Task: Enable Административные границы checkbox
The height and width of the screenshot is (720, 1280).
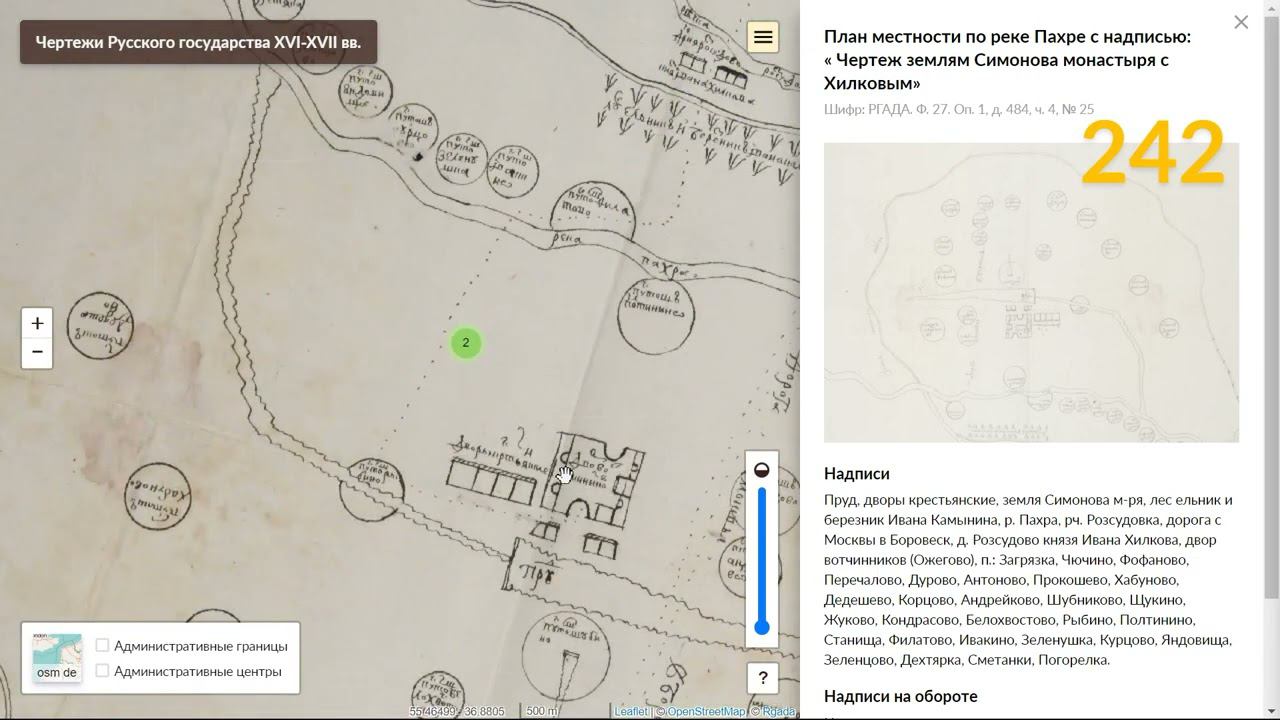Action: (102, 645)
